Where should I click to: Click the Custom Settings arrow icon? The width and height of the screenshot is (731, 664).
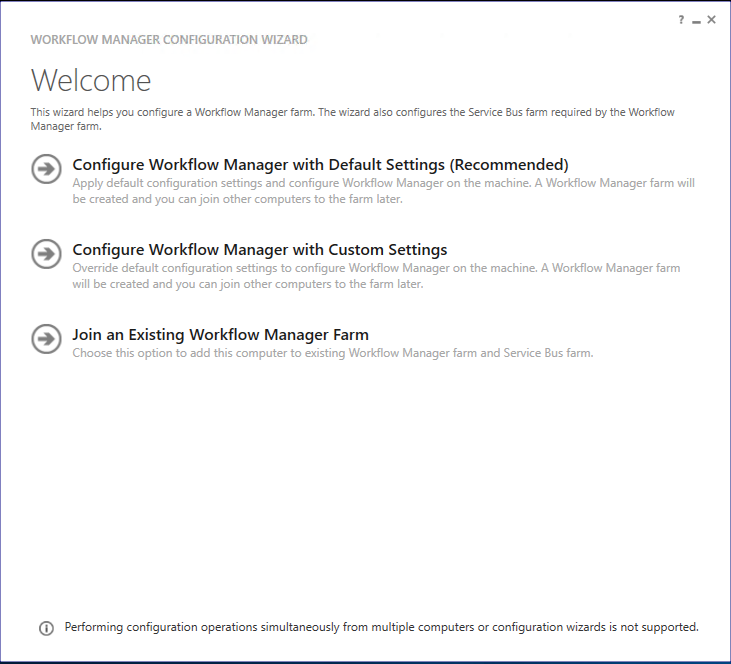(x=46, y=254)
